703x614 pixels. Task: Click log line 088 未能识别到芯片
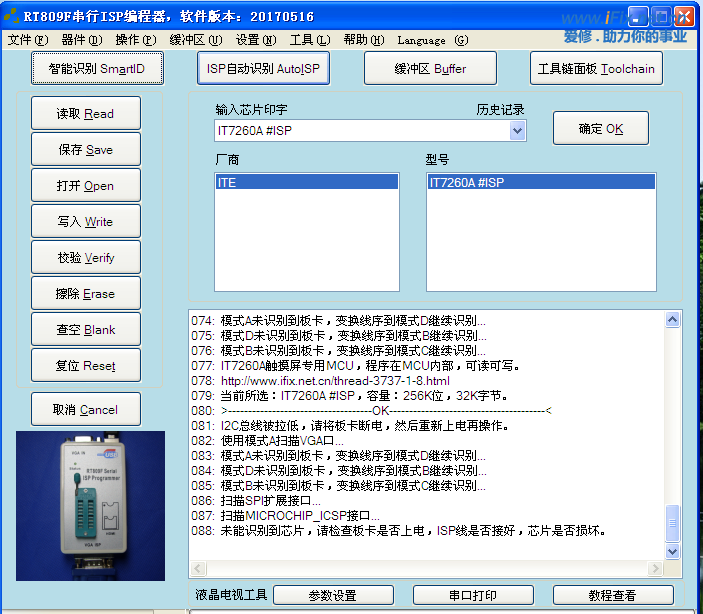[399, 531]
